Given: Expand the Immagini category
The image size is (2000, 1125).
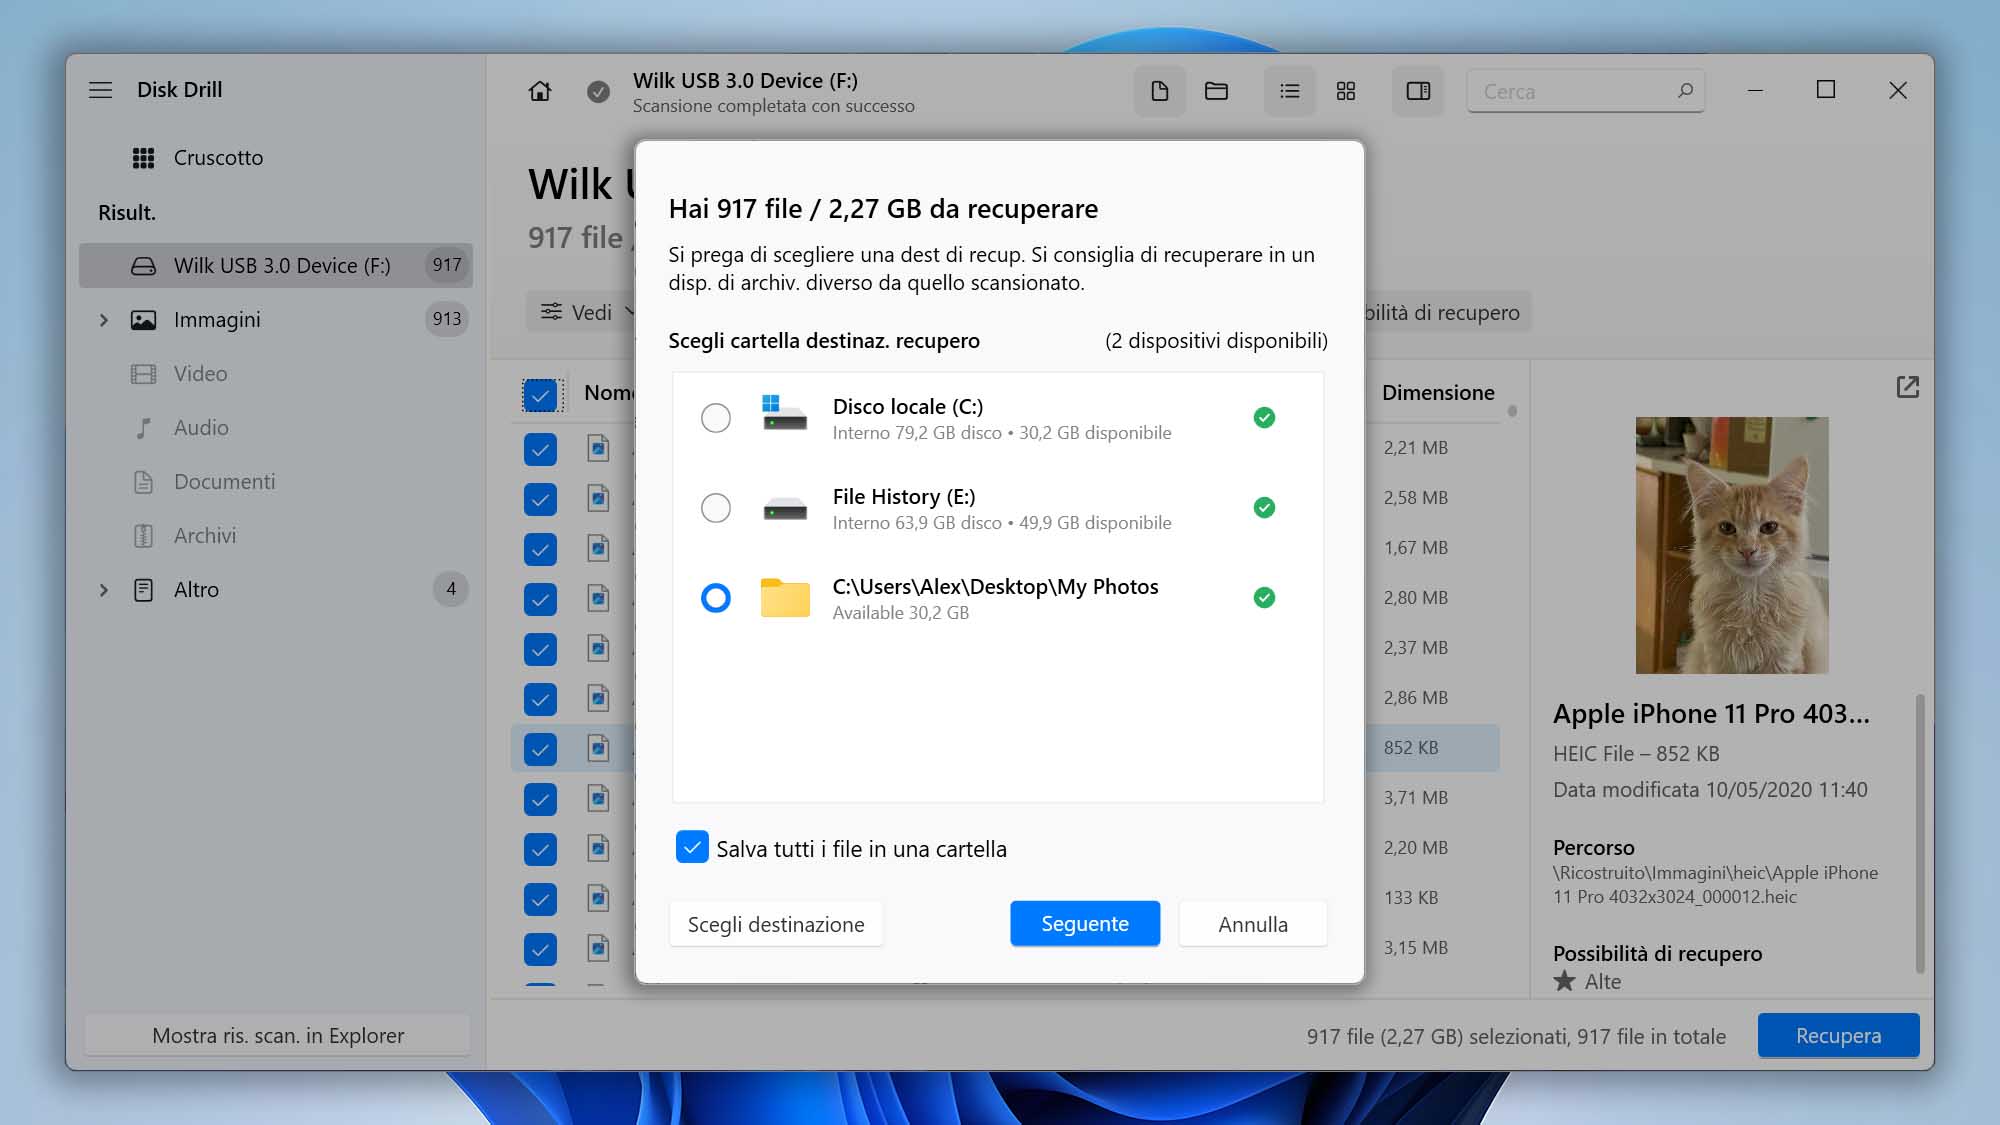Looking at the screenshot, I should pos(103,320).
